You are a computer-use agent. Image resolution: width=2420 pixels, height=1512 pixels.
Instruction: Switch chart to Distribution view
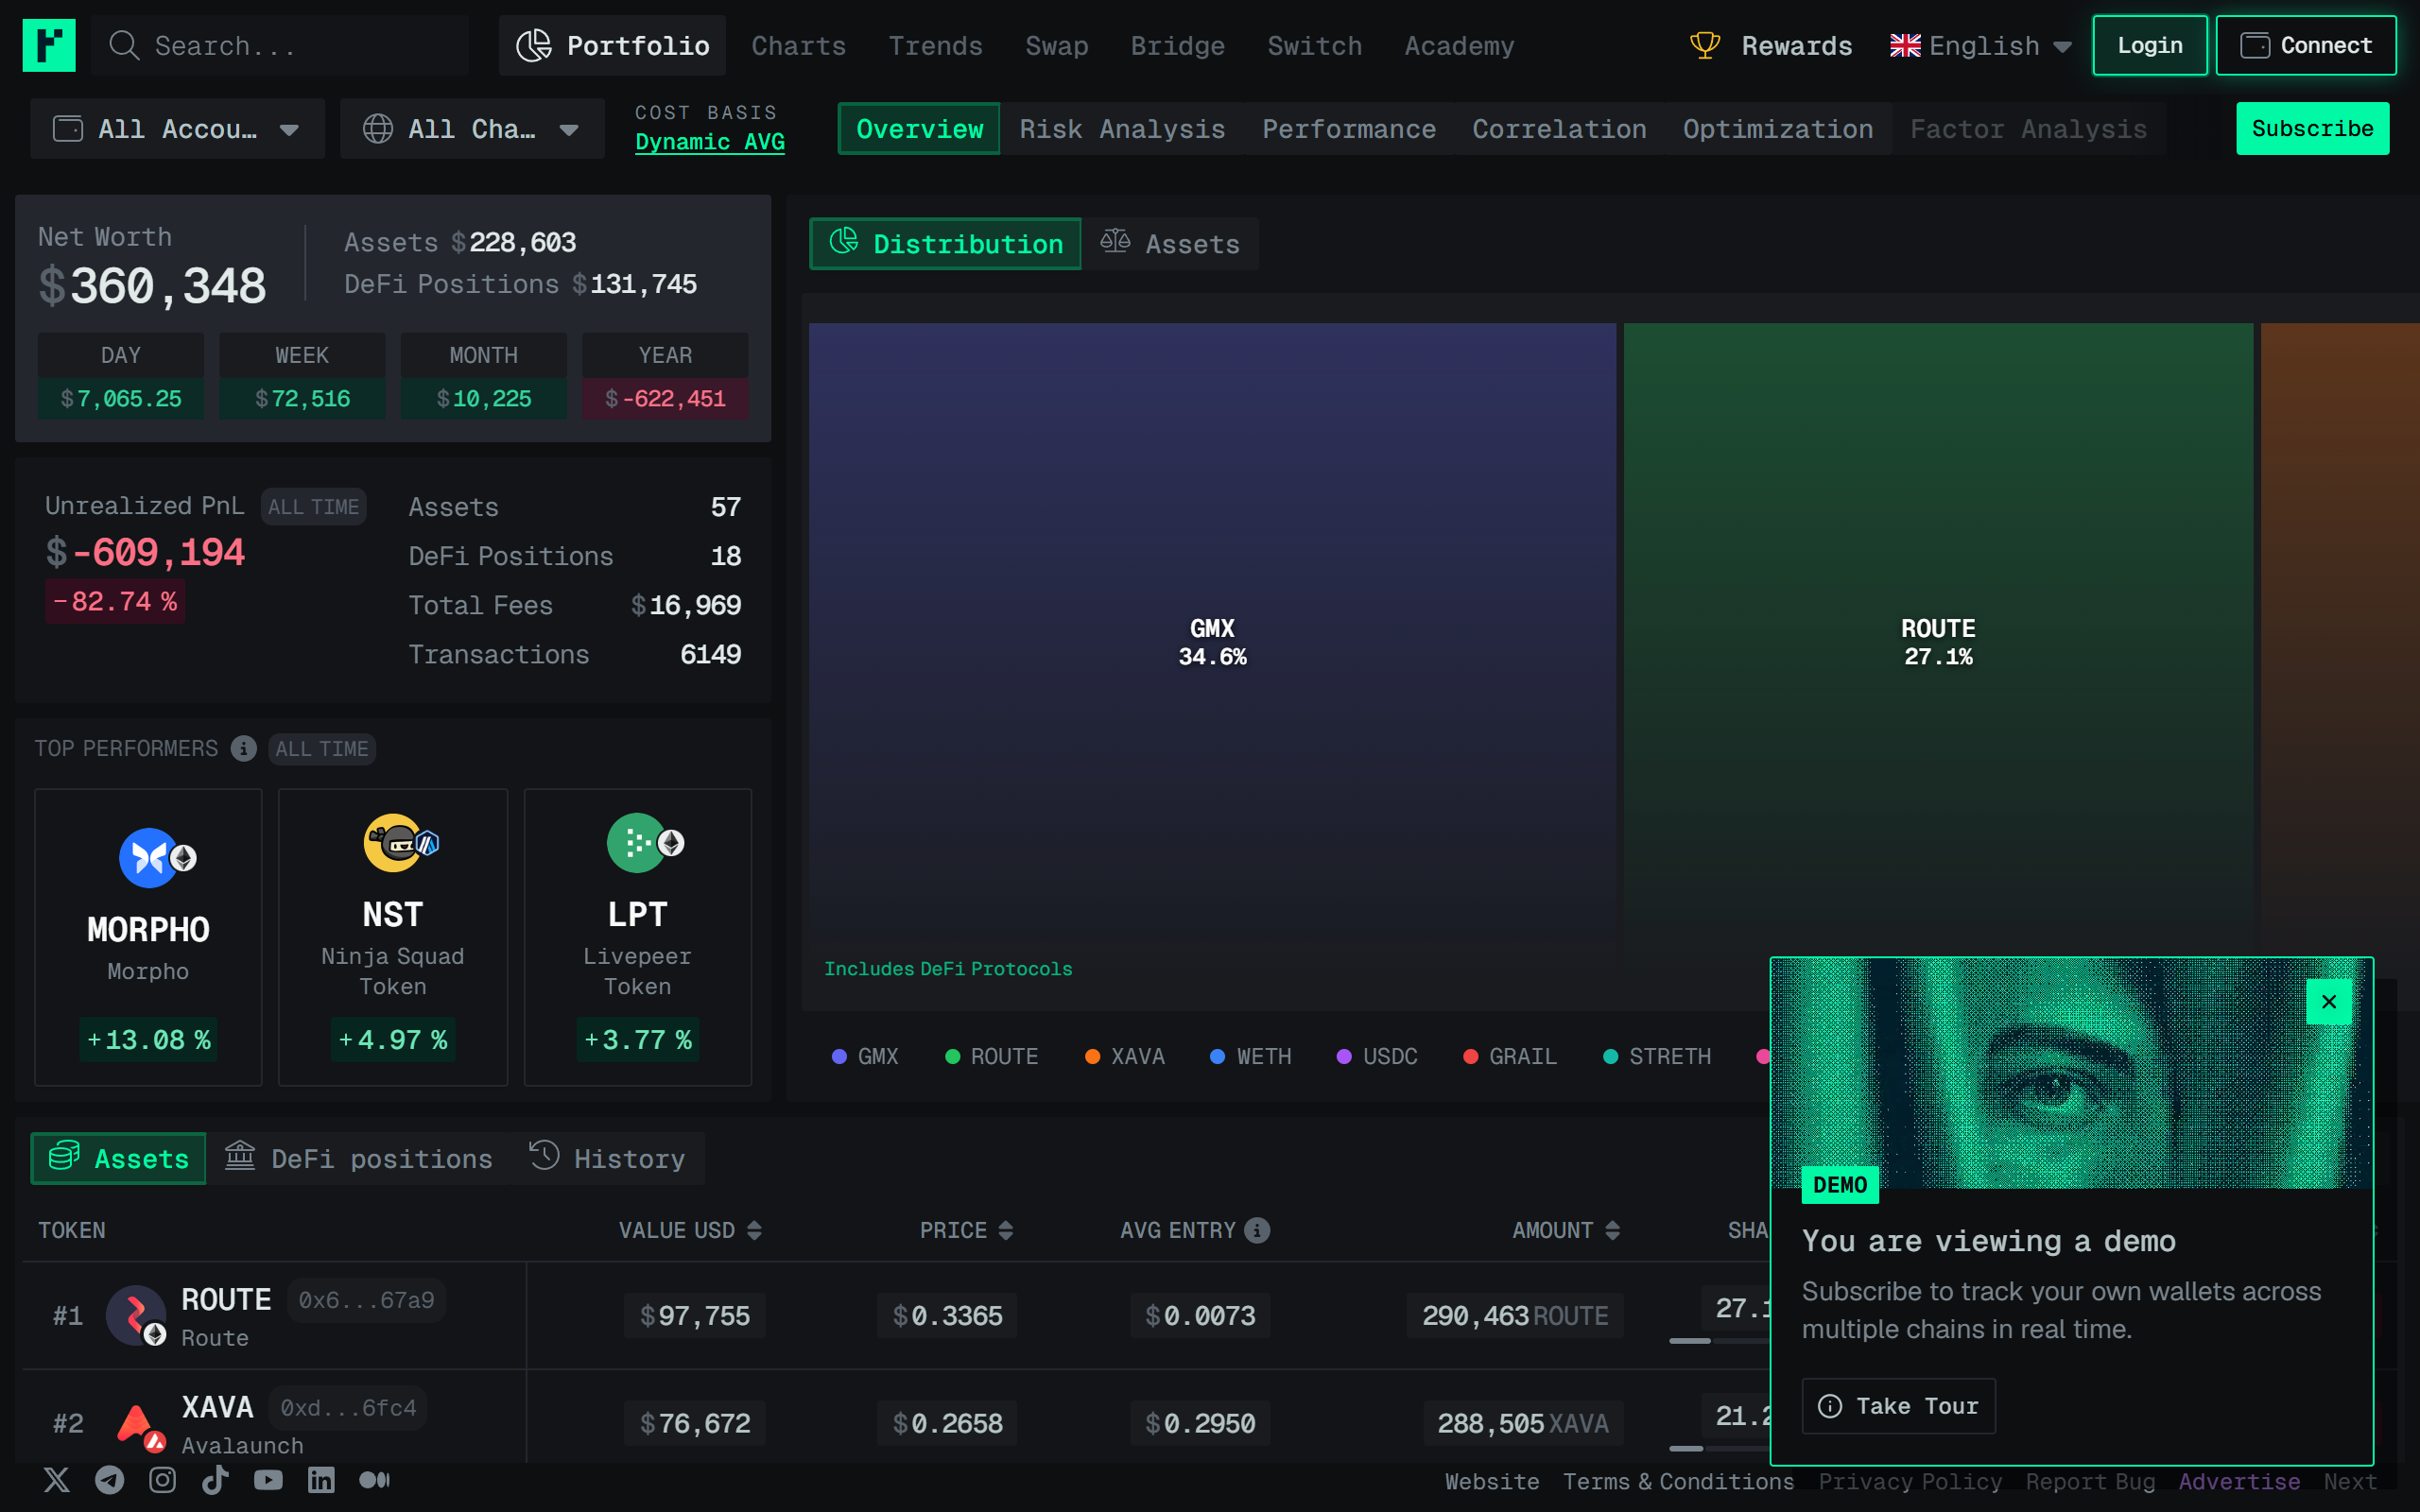(945, 244)
